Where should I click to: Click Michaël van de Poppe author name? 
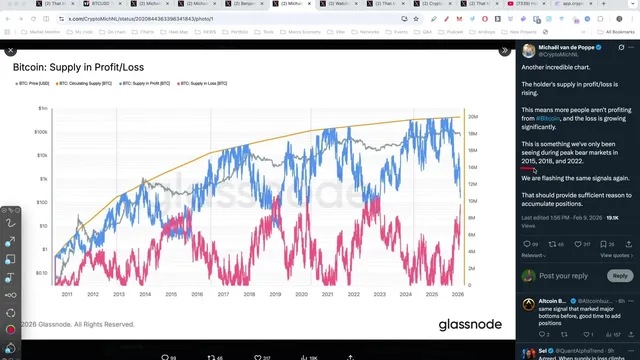(x=566, y=47)
